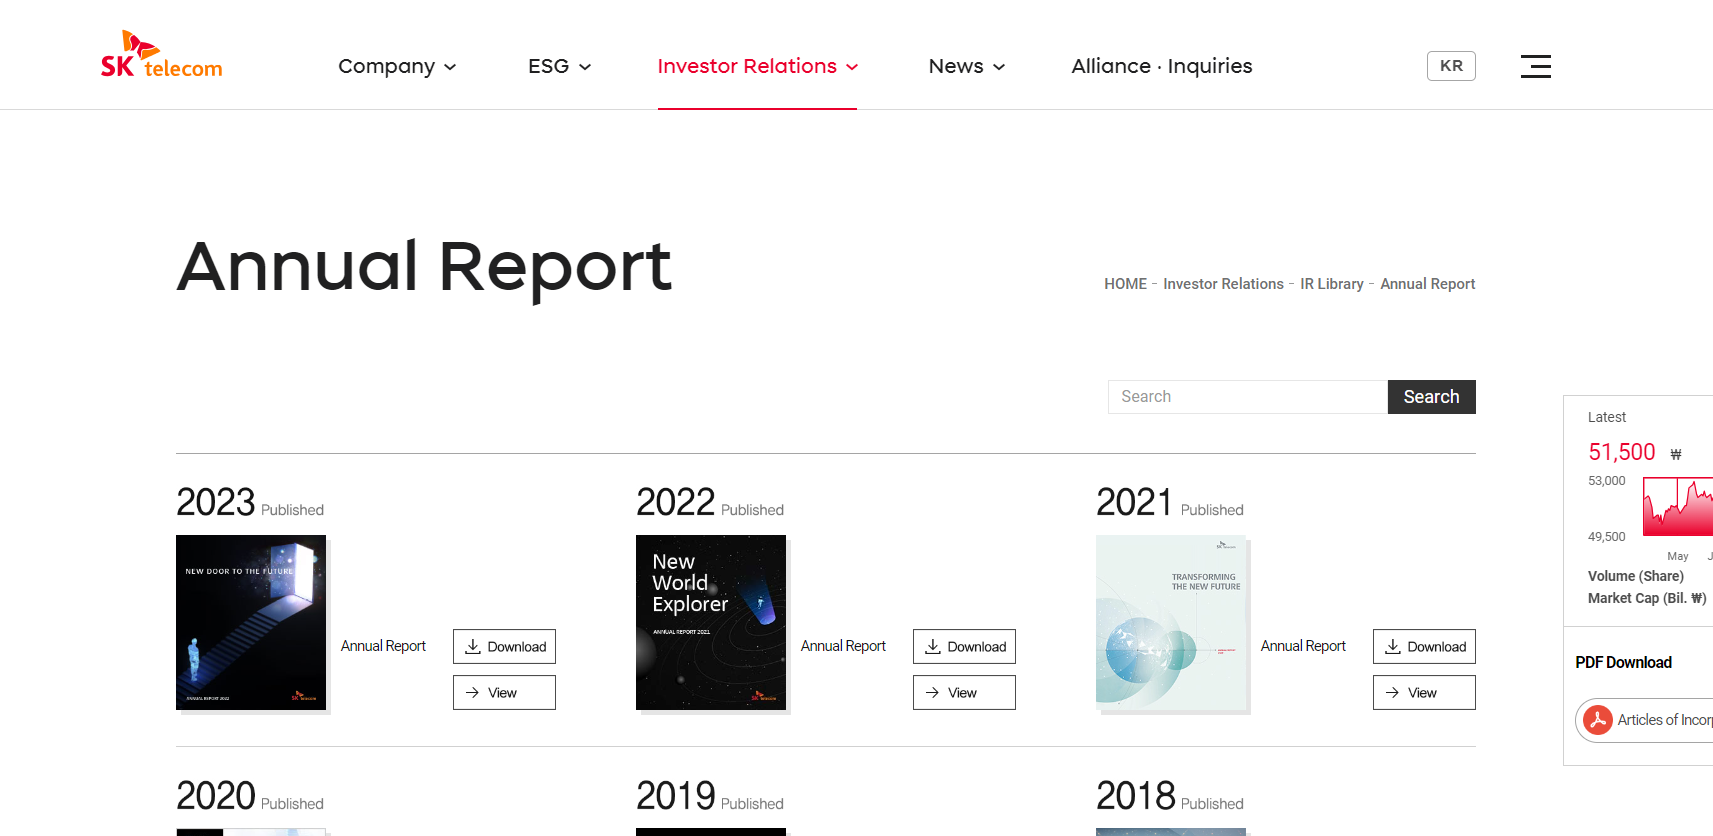1713x836 pixels.
Task: Download the 2022 Annual Report
Action: [x=964, y=646]
